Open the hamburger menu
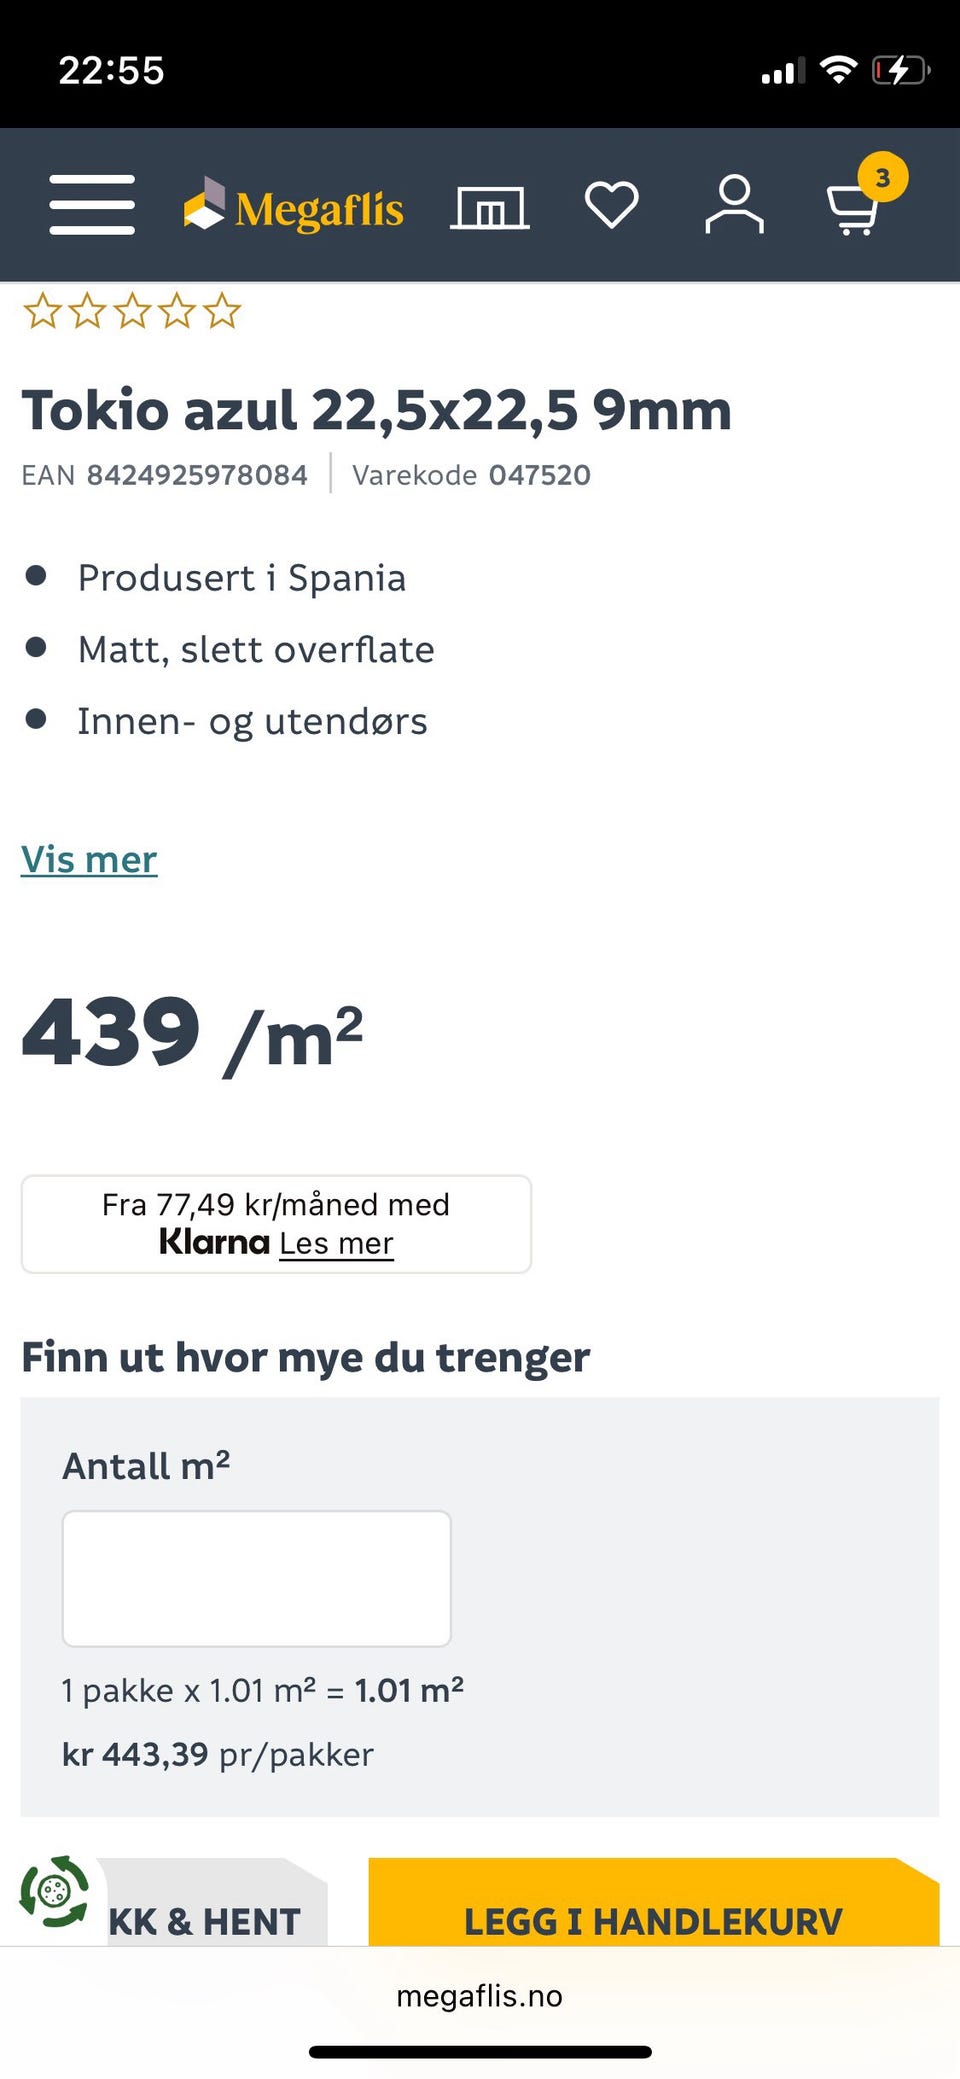This screenshot has width=960, height=2079. click(92, 204)
